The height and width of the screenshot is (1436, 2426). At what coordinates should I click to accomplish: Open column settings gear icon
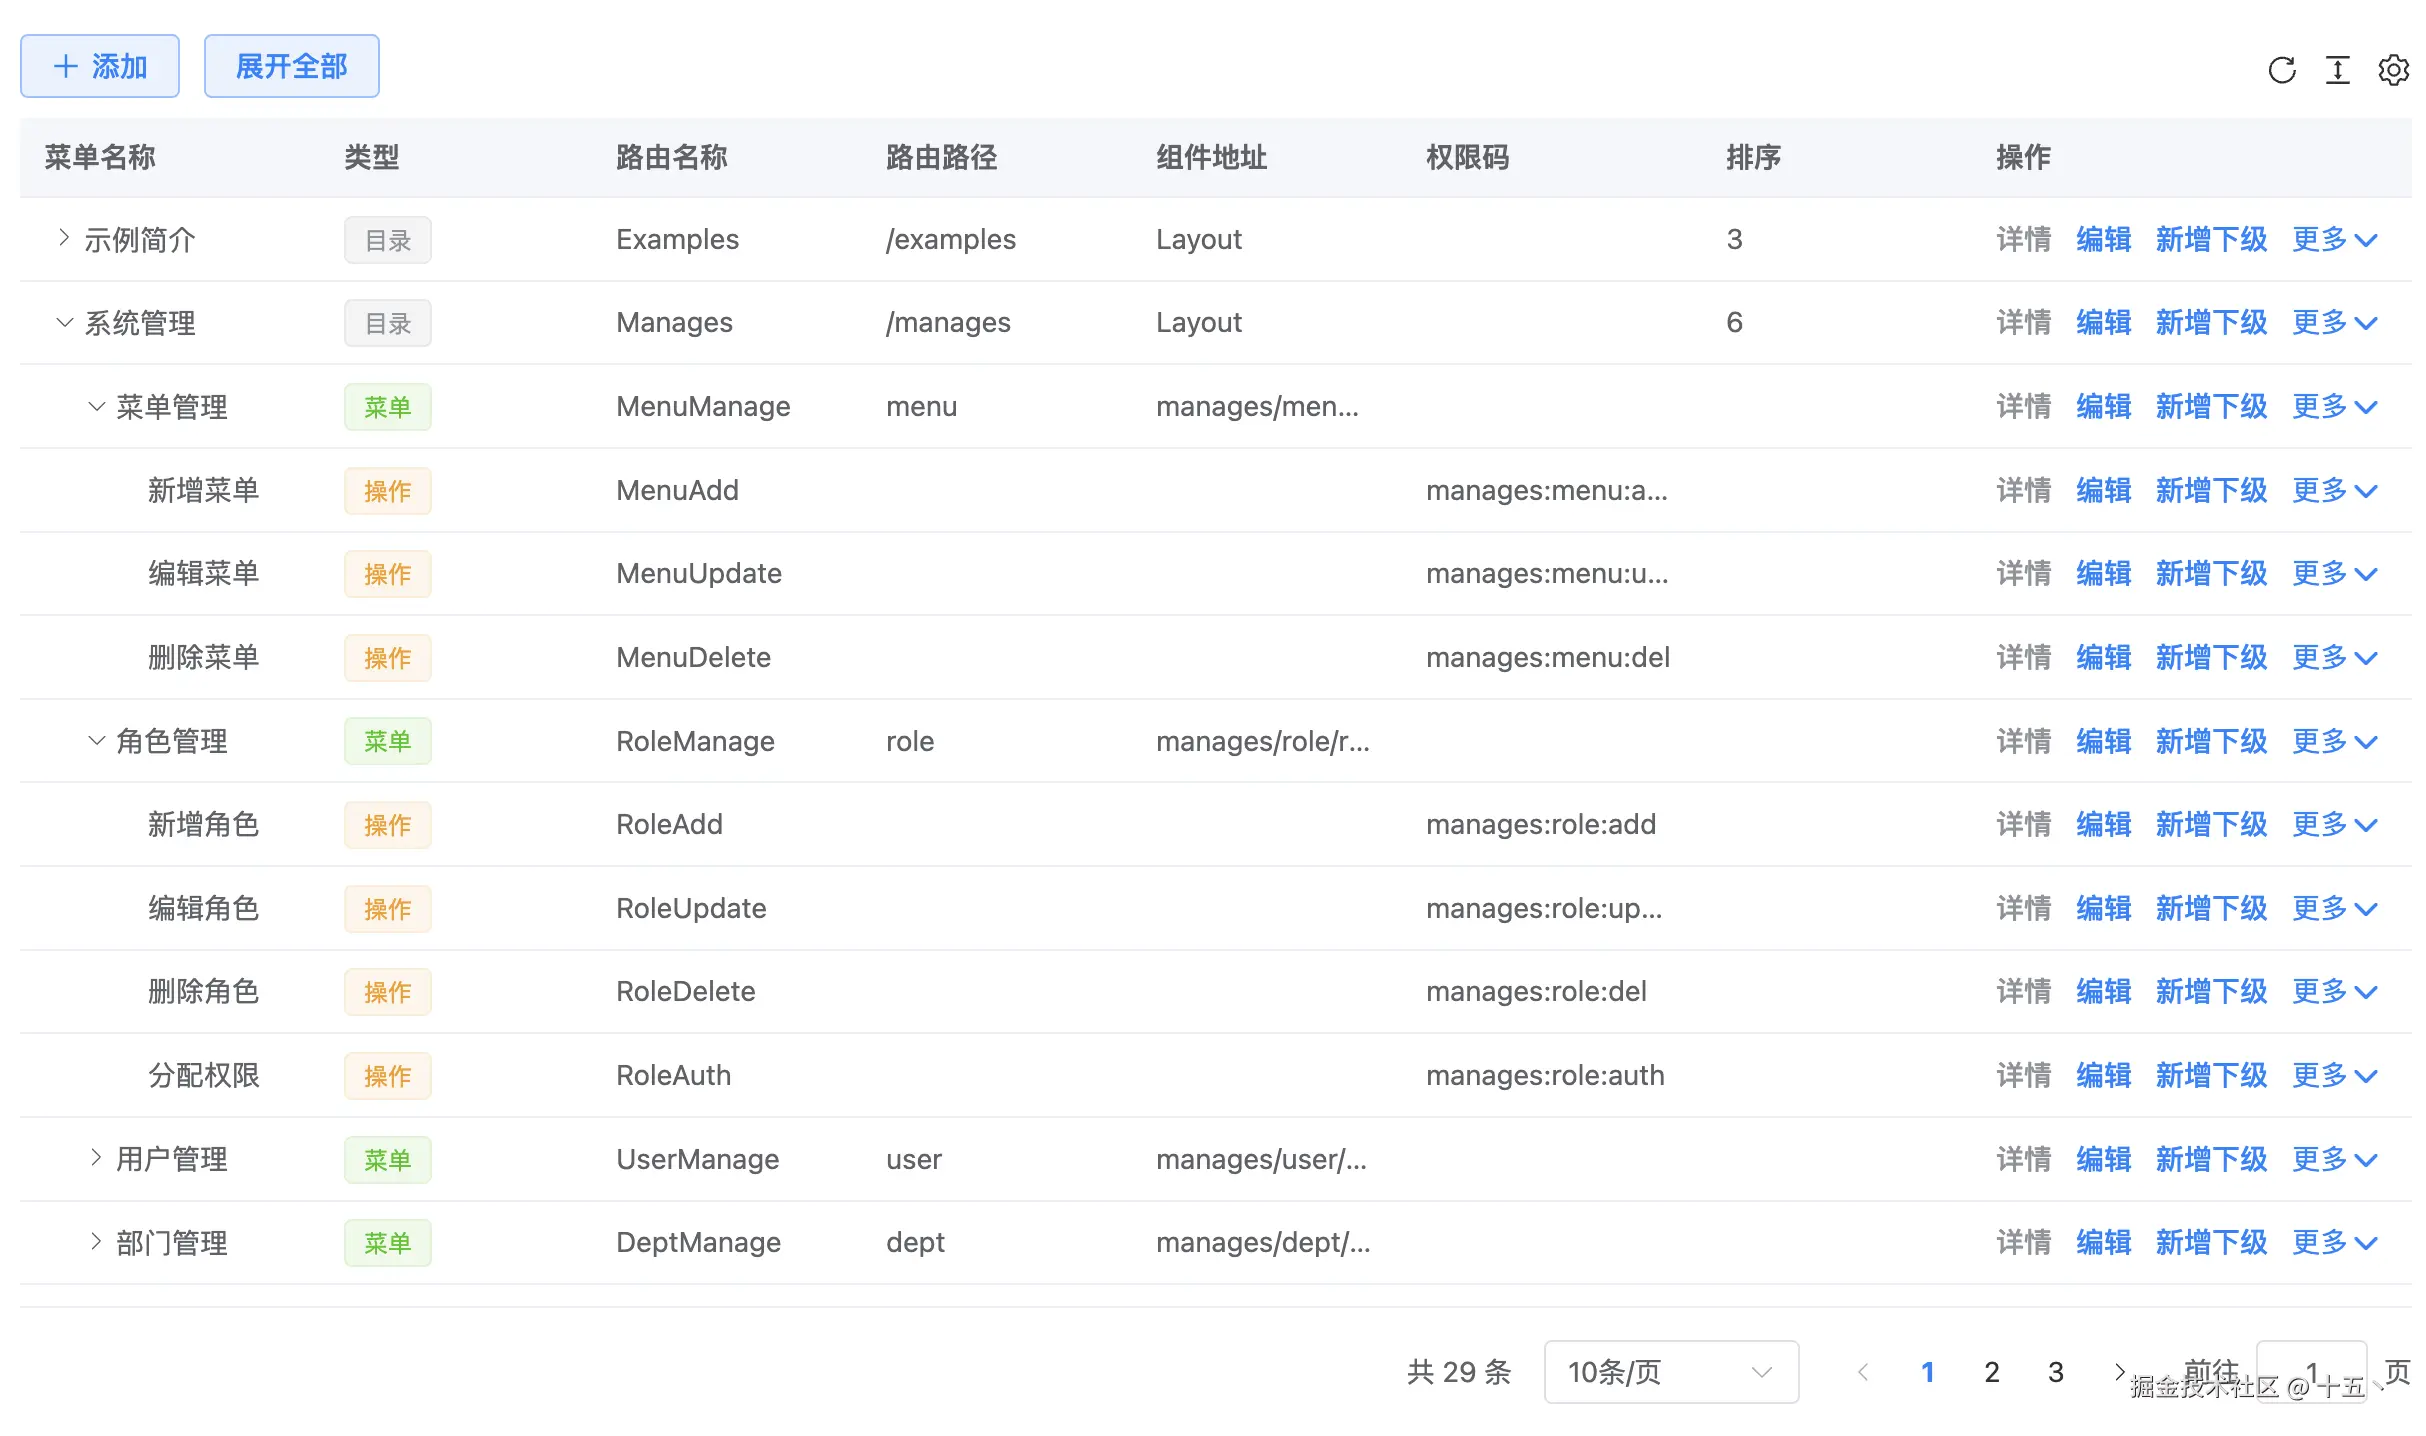pyautogui.click(x=2393, y=70)
